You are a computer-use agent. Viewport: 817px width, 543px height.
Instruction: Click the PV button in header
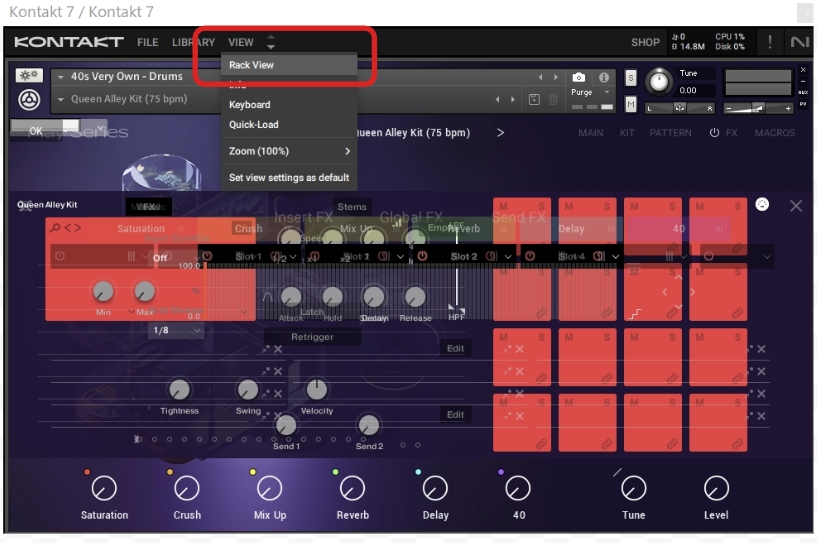click(803, 104)
